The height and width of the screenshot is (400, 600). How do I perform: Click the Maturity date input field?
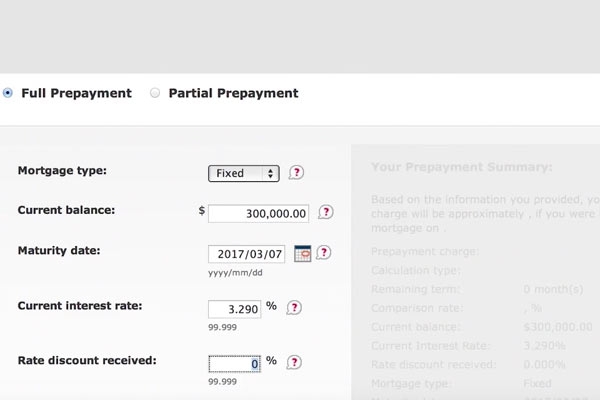coord(247,254)
